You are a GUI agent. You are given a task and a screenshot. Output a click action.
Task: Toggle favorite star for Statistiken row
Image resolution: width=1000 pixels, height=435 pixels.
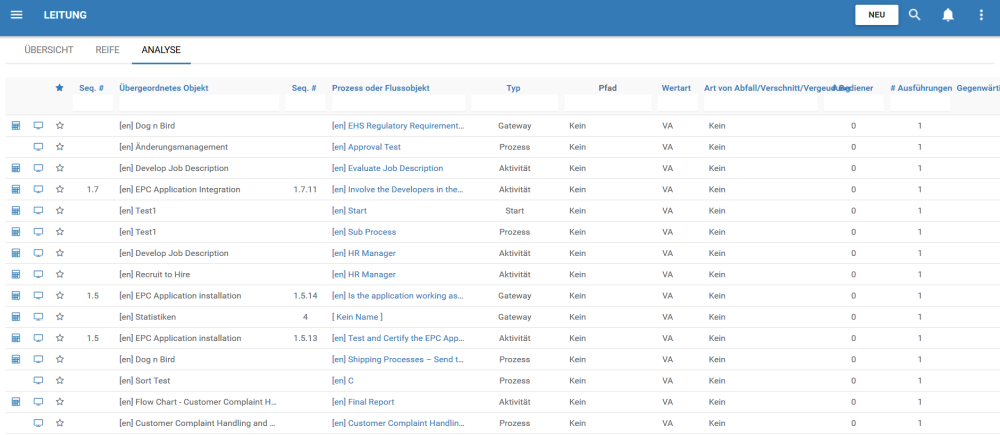pos(60,317)
